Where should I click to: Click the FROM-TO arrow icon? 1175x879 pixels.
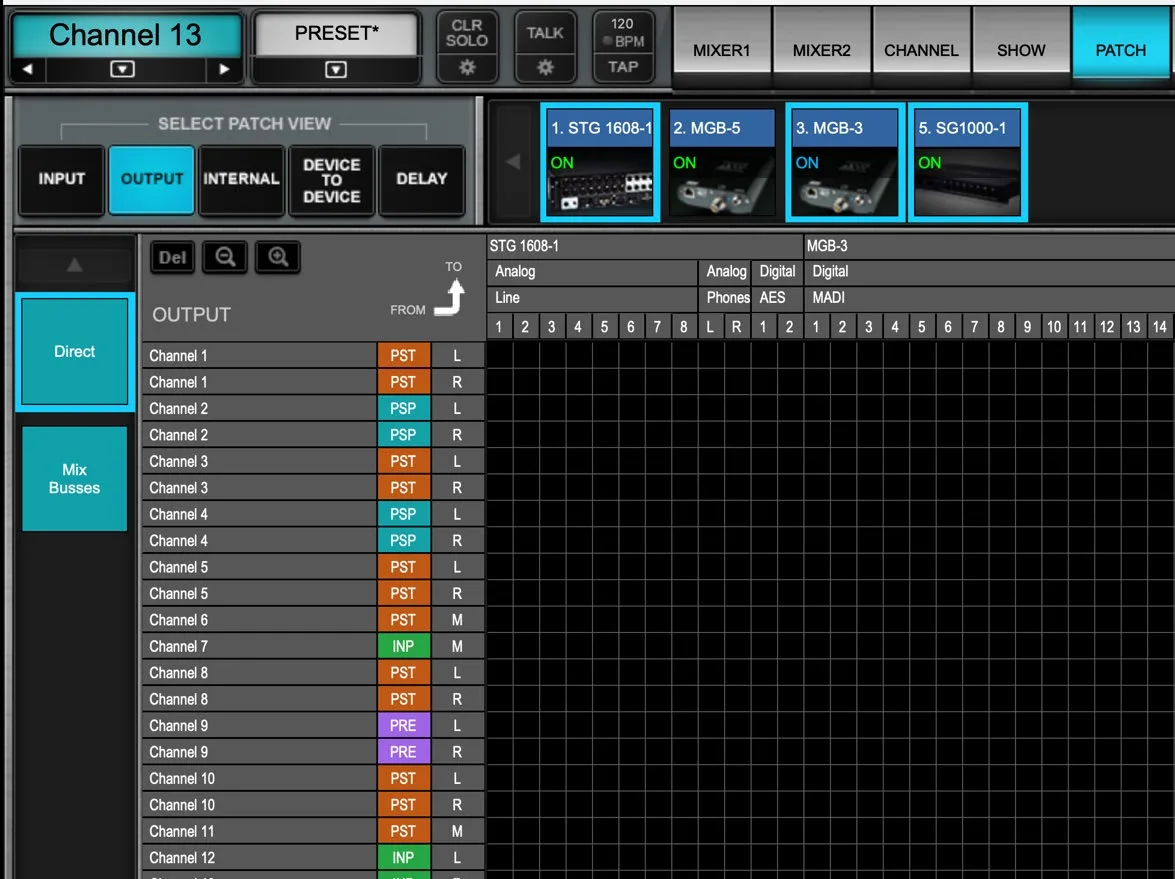click(x=450, y=297)
